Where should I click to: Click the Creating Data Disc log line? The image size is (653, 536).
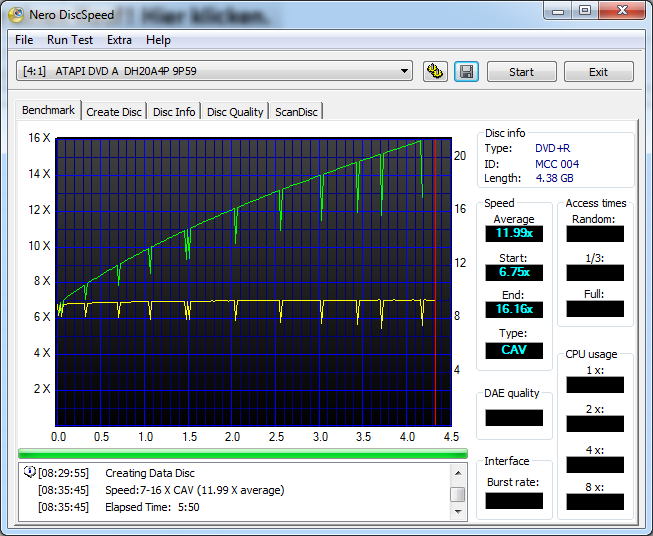click(x=150, y=473)
